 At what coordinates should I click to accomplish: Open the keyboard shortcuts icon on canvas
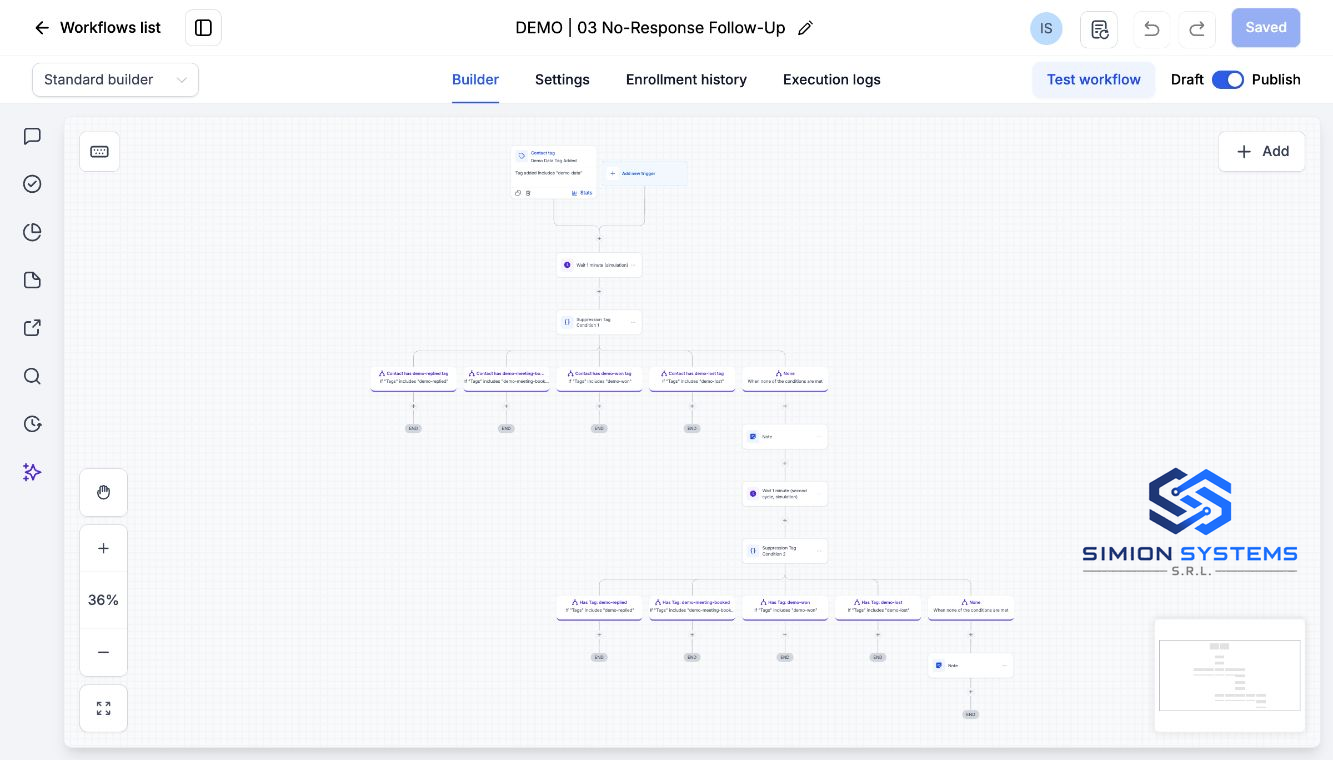coord(100,151)
